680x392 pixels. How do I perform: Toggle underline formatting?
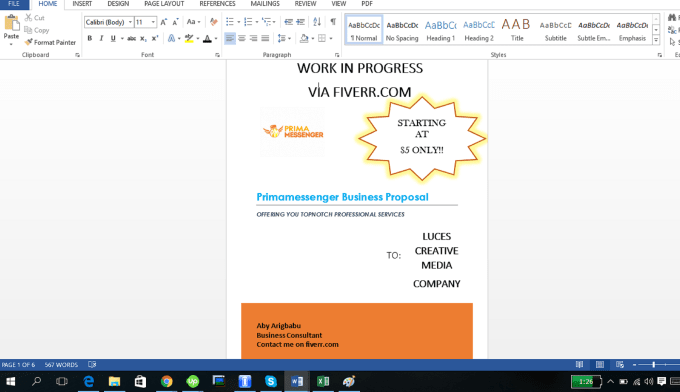click(x=113, y=39)
